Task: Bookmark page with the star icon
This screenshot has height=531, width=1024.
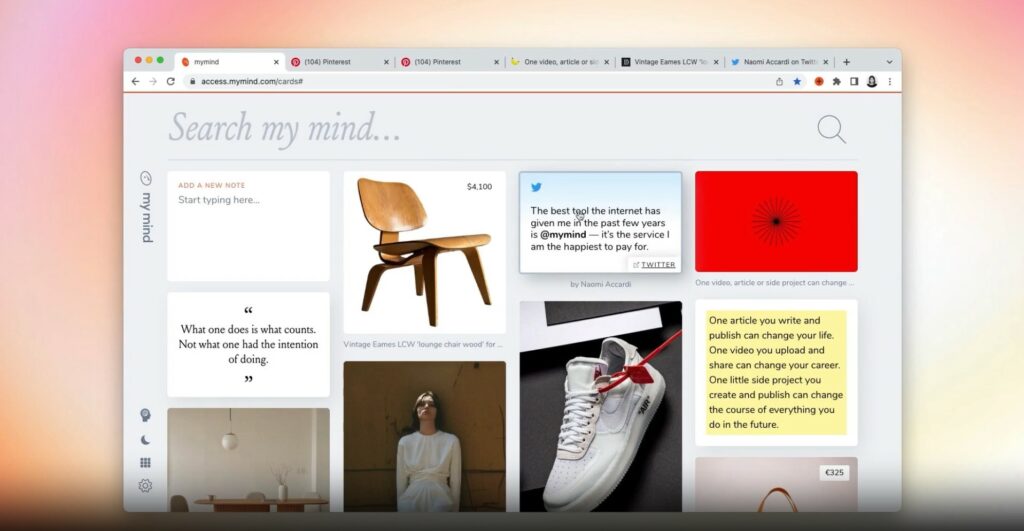Action: pos(797,82)
